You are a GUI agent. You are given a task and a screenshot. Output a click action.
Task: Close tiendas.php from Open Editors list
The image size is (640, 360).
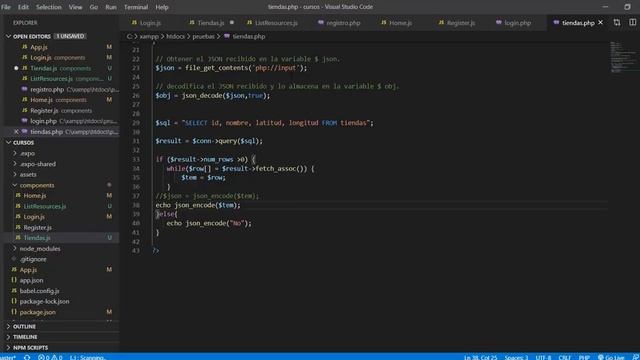(x=16, y=132)
